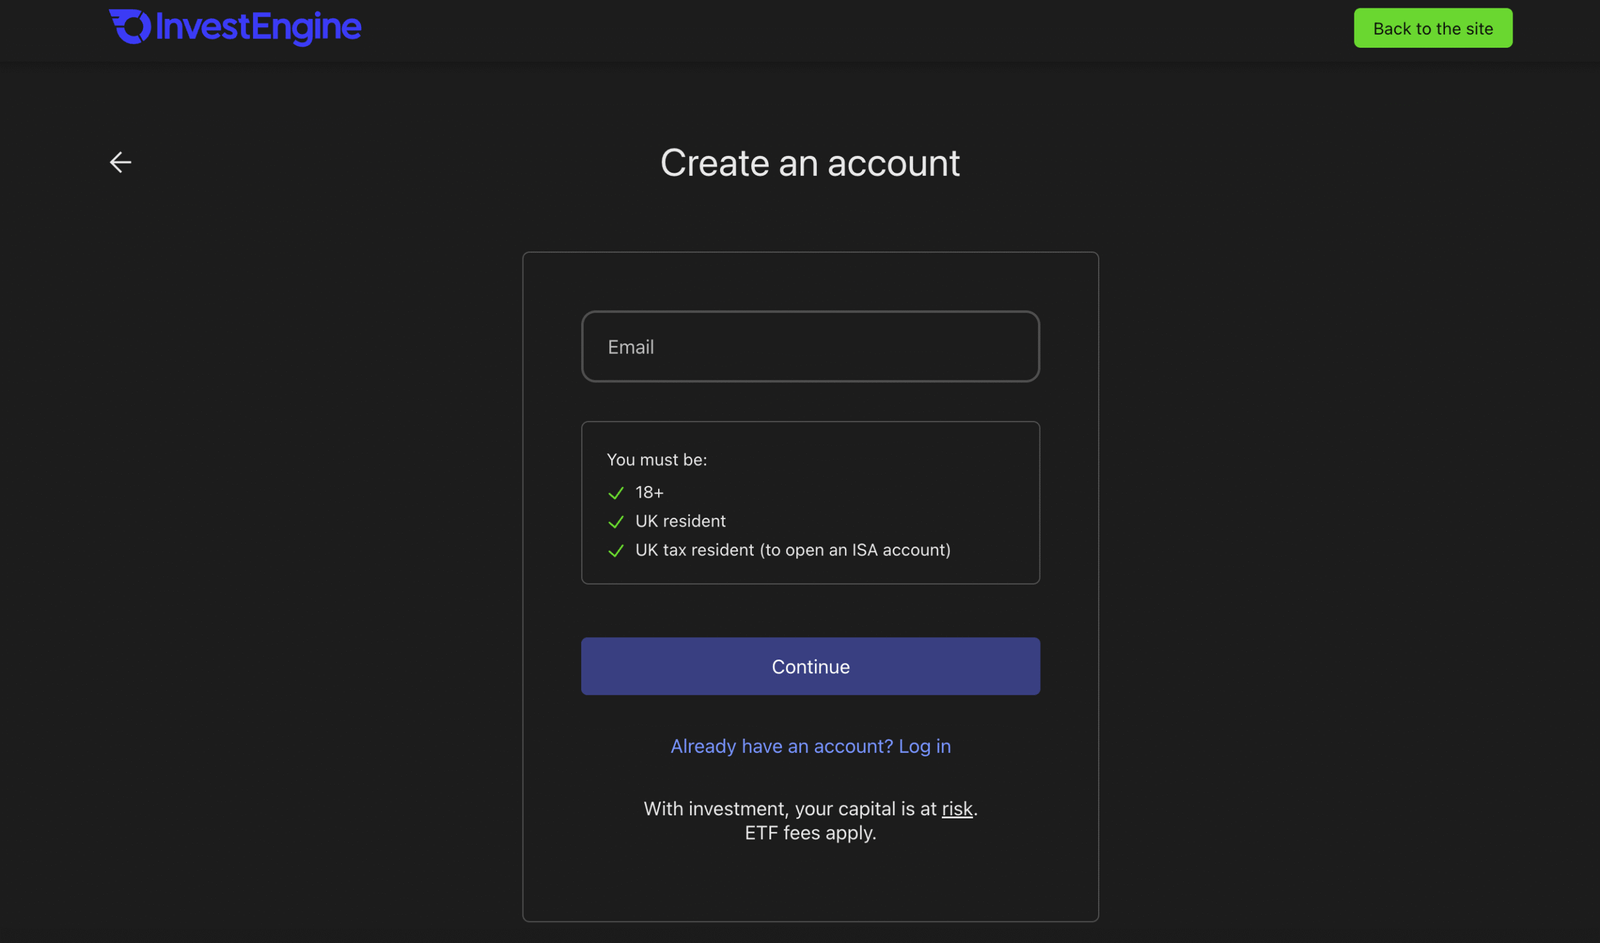Viewport: 1600px width, 943px height.
Task: Click the ETF fees apply text
Action: coord(810,833)
